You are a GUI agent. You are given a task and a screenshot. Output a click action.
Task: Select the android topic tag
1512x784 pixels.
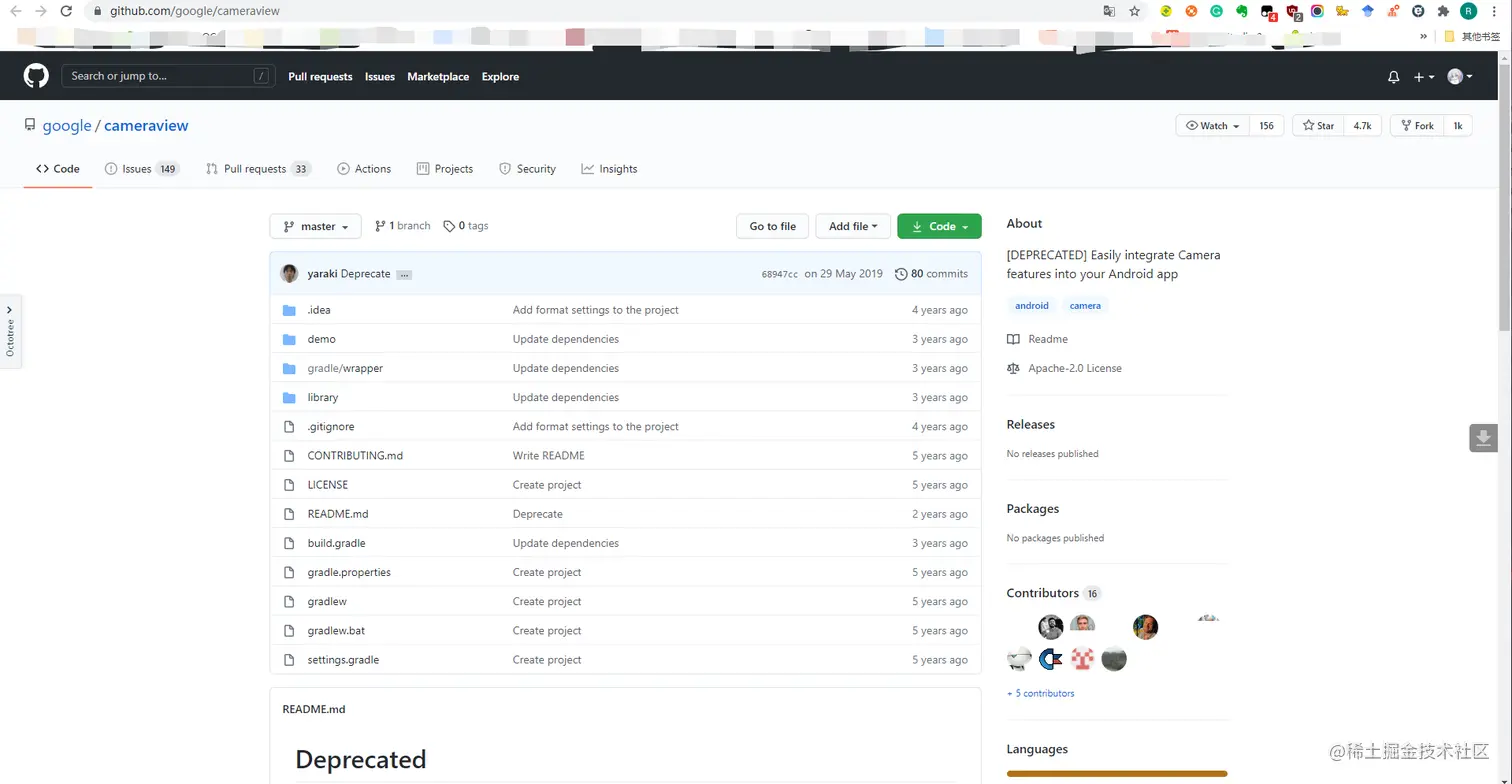(1032, 306)
